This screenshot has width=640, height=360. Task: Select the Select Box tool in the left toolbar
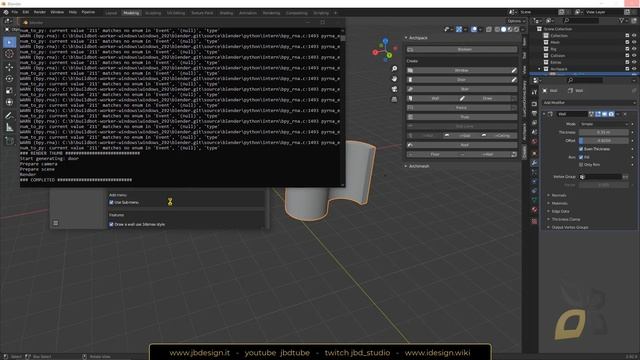tap(9, 42)
